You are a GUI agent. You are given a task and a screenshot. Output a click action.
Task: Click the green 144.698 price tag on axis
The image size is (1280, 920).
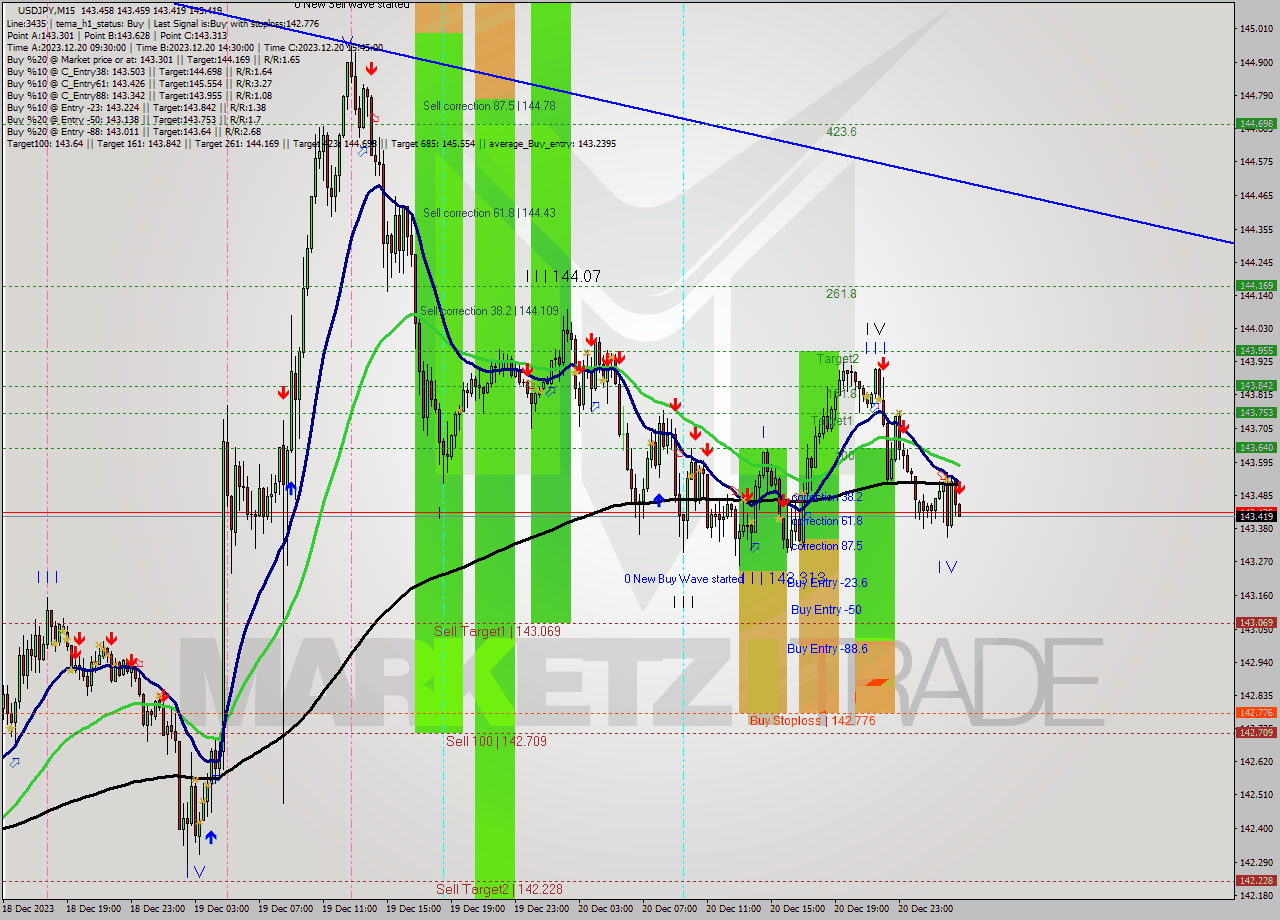click(1256, 124)
